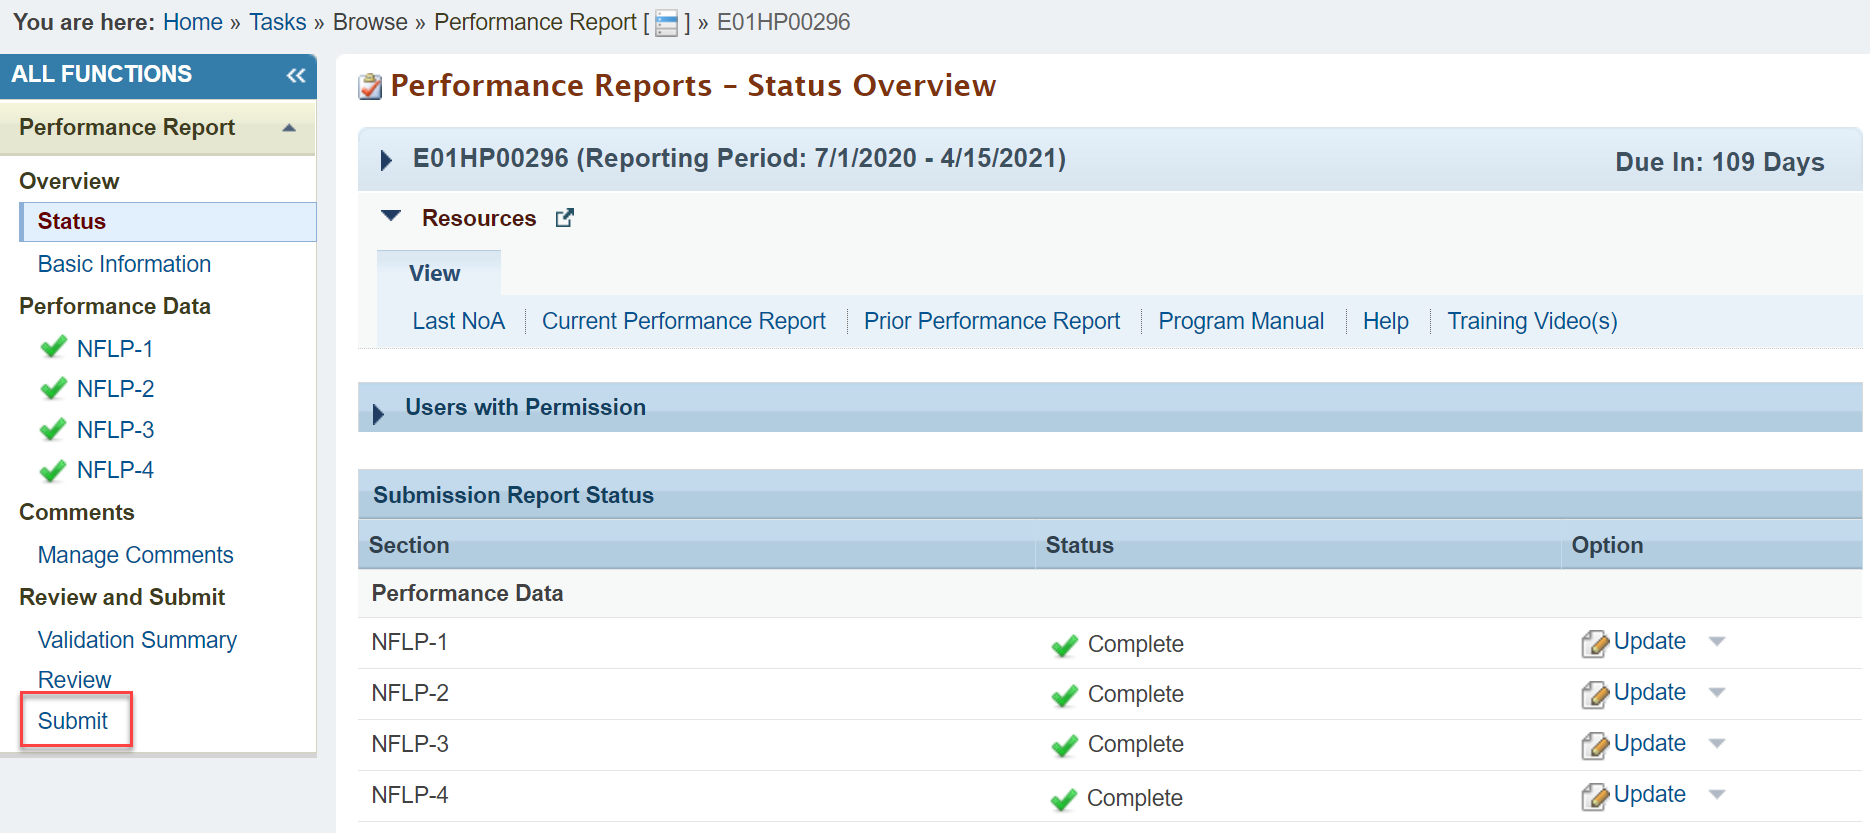
Task: Click the green checkmark beside NFLP-3 in sidebar
Action: (53, 429)
